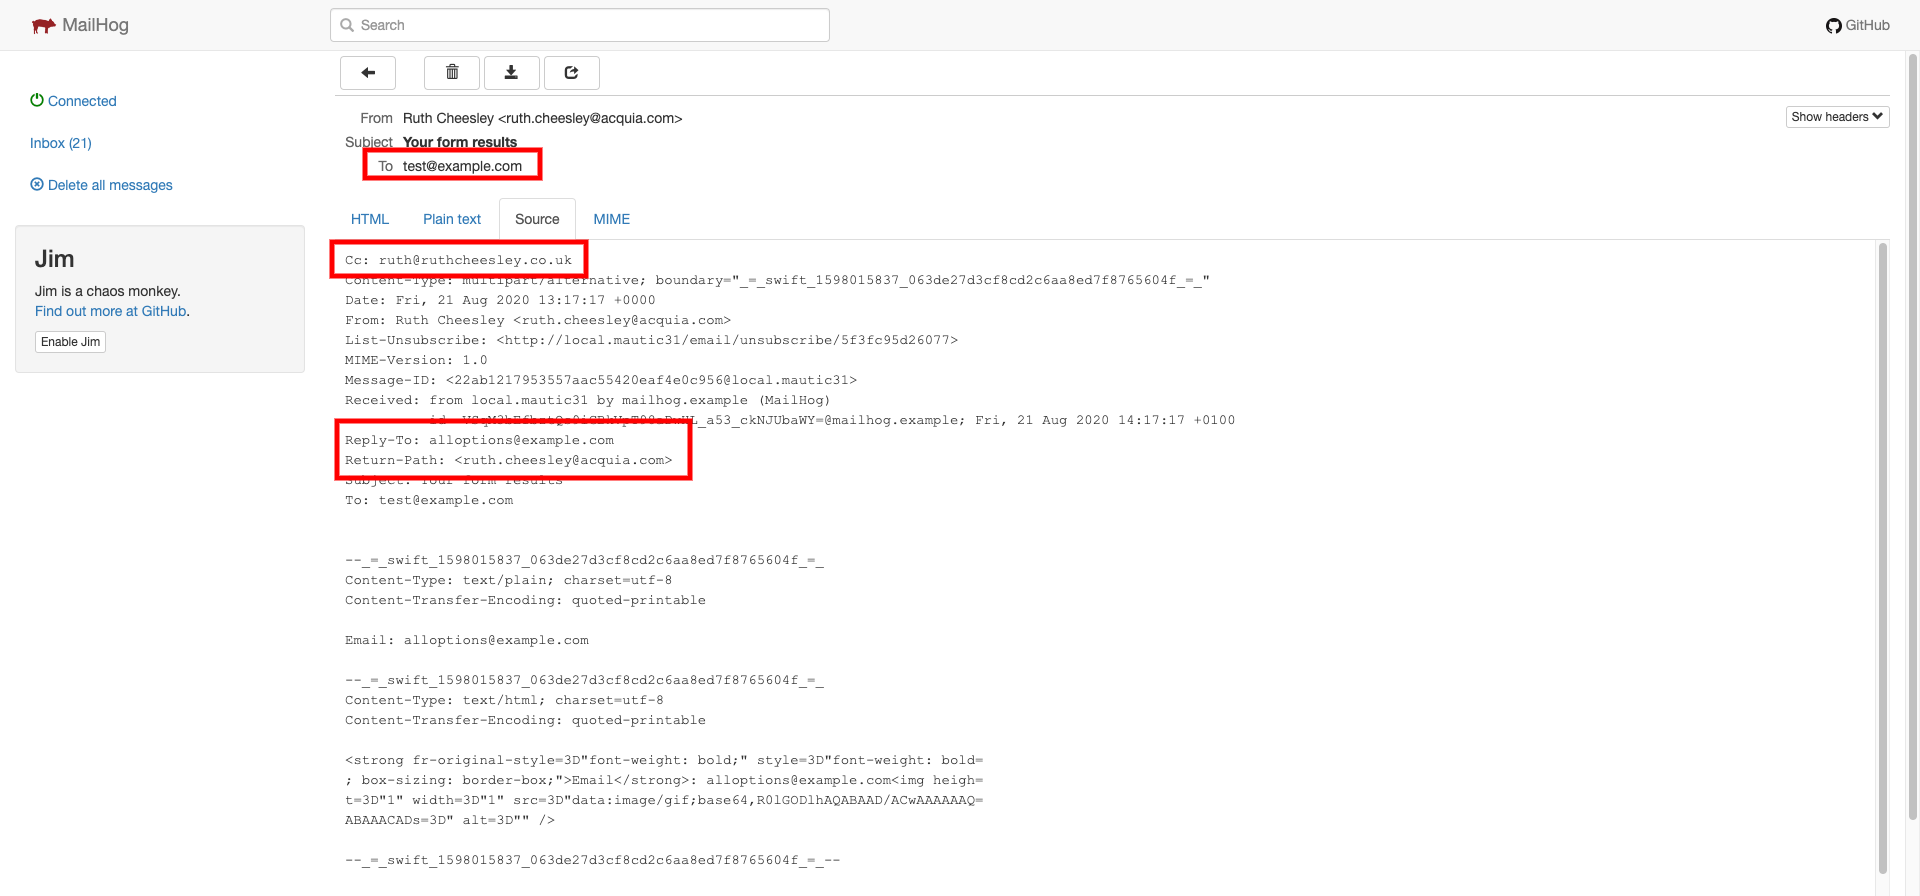
Task: Click the MIME-Version: 1.0 line
Action: pos(416,360)
